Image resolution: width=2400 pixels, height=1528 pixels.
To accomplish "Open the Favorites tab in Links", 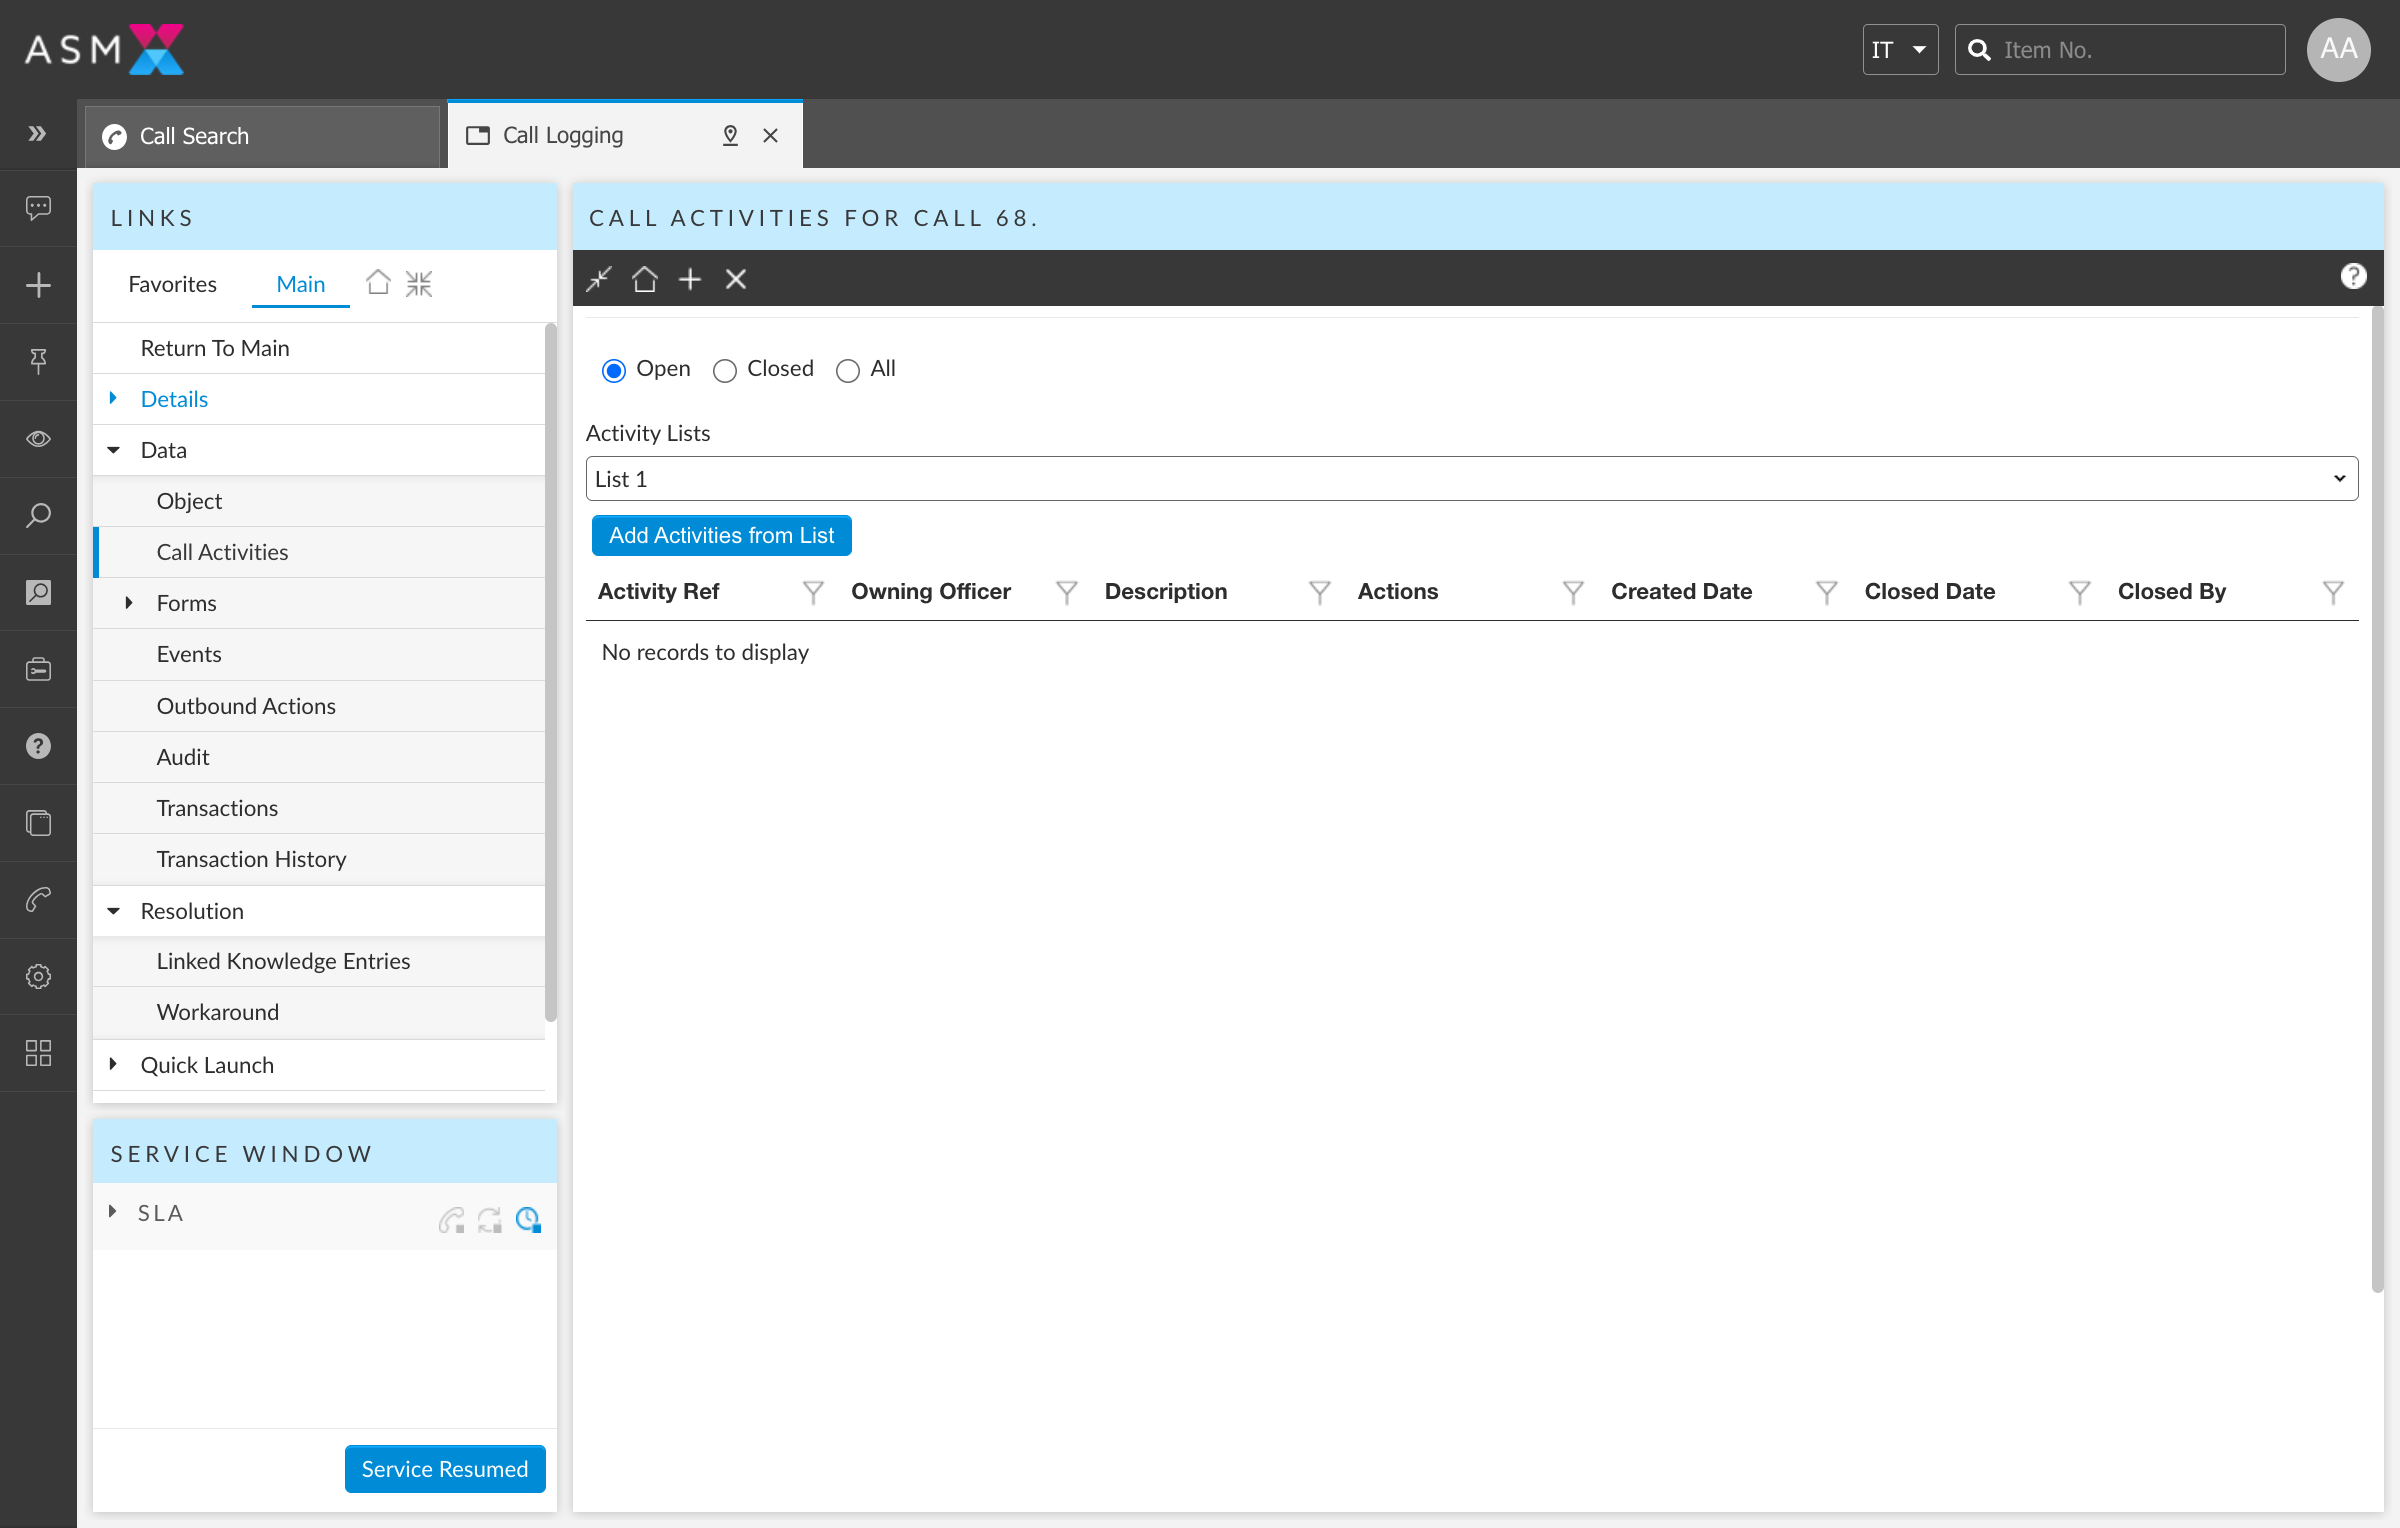I will [x=172, y=284].
